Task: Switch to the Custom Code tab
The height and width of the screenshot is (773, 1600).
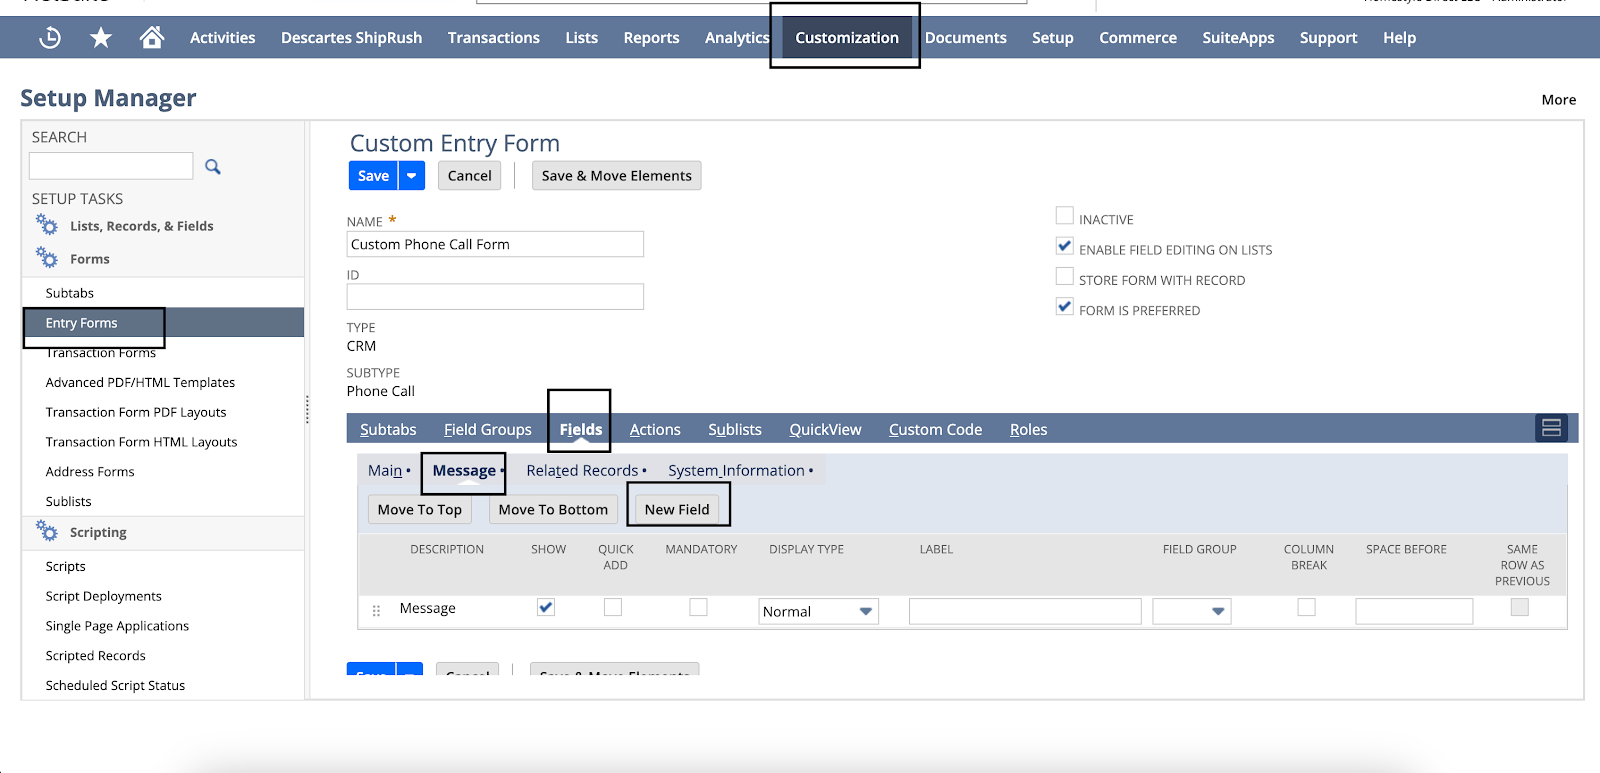Action: pos(935,429)
